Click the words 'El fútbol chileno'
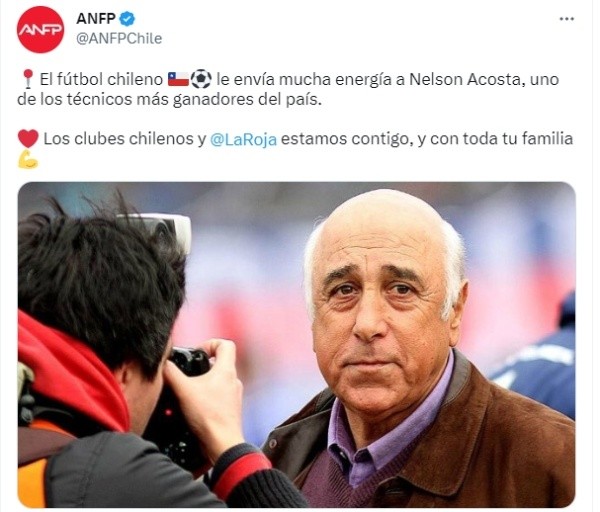Viewport: 600px width, 512px height. click(x=101, y=80)
